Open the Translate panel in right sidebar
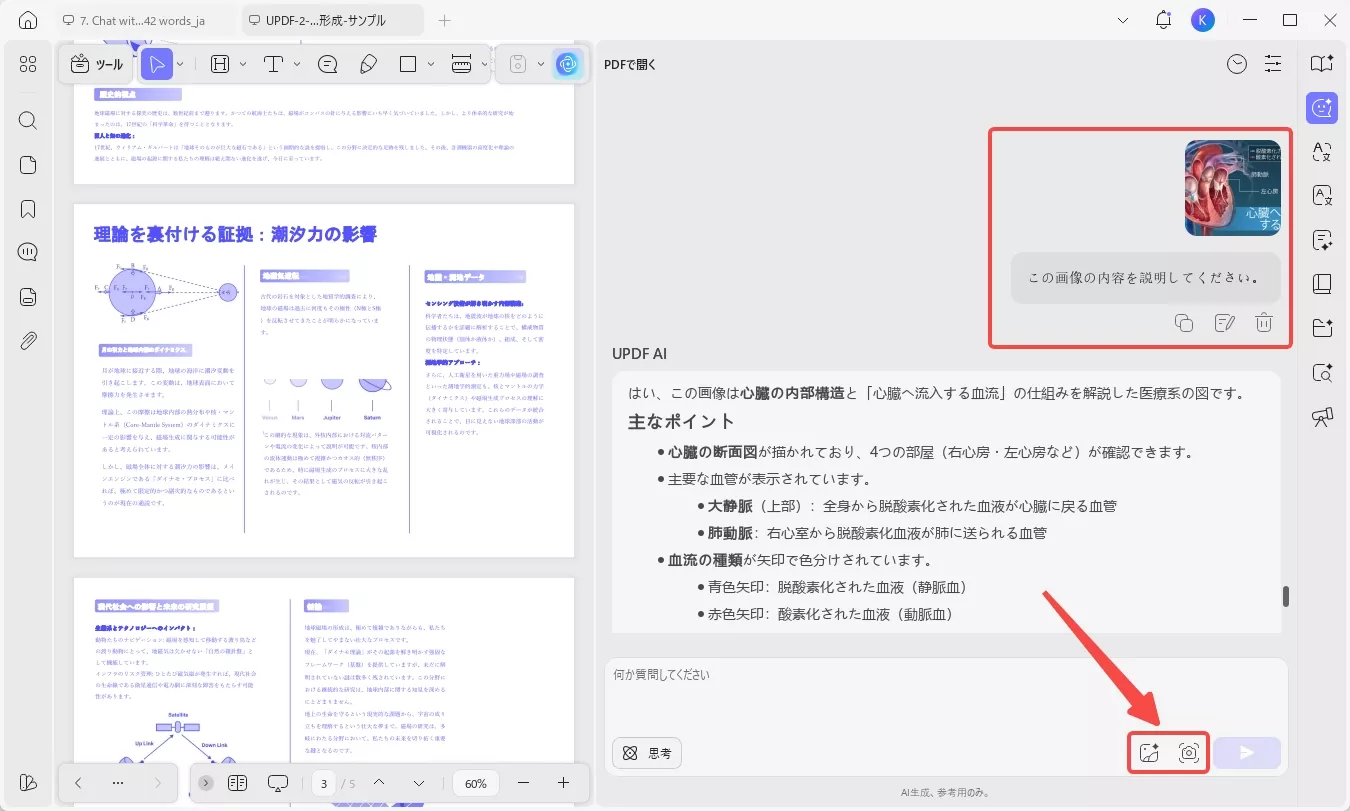The image size is (1350, 811). coord(1322,152)
